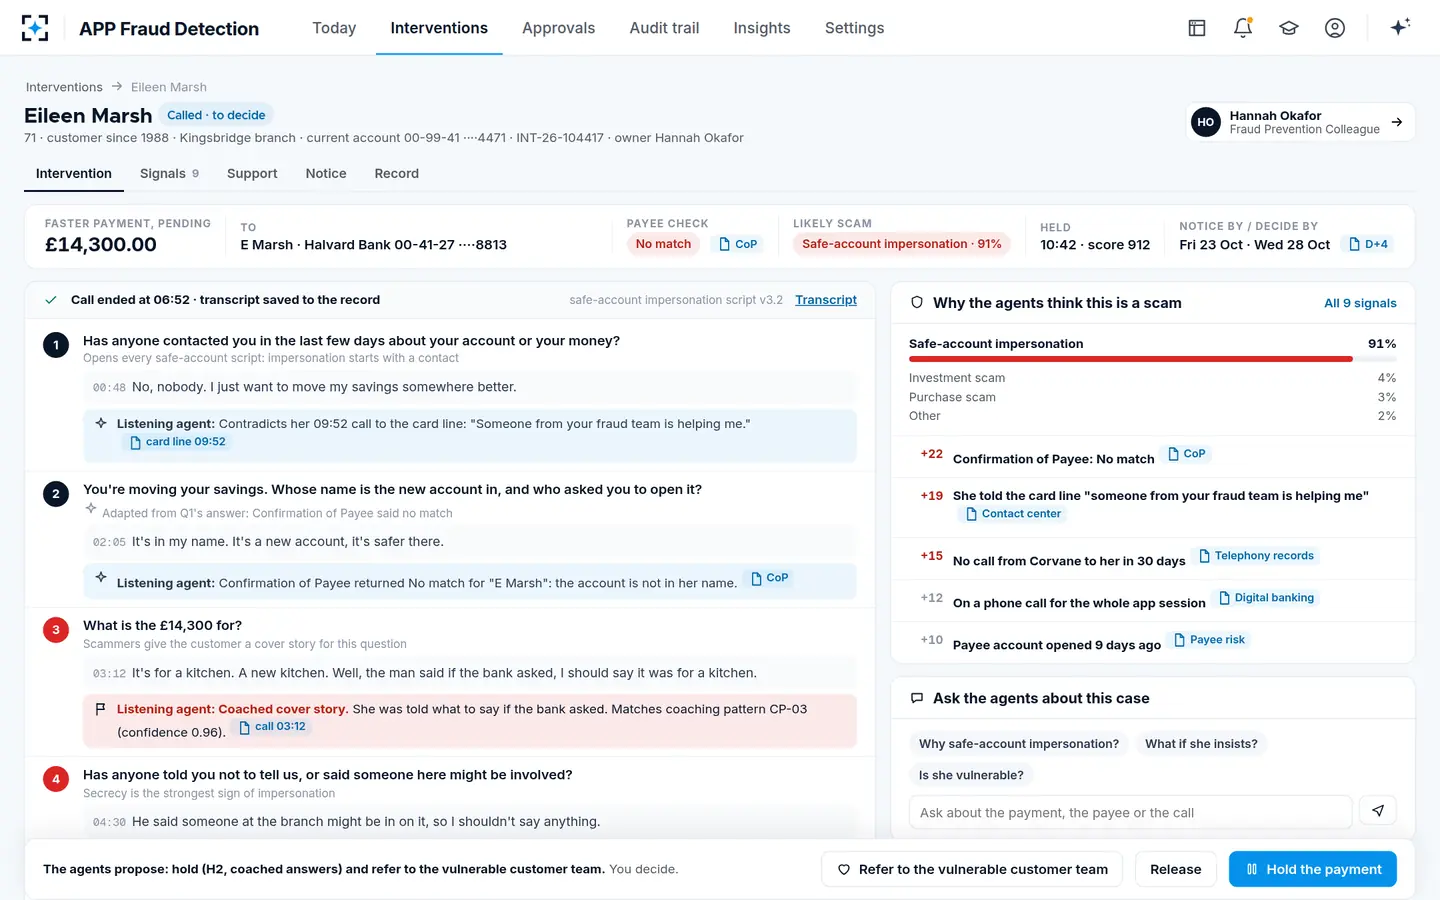Screen dimensions: 1440x900
Task: Ask 'What if she insists?' suggestion
Action: (1201, 744)
